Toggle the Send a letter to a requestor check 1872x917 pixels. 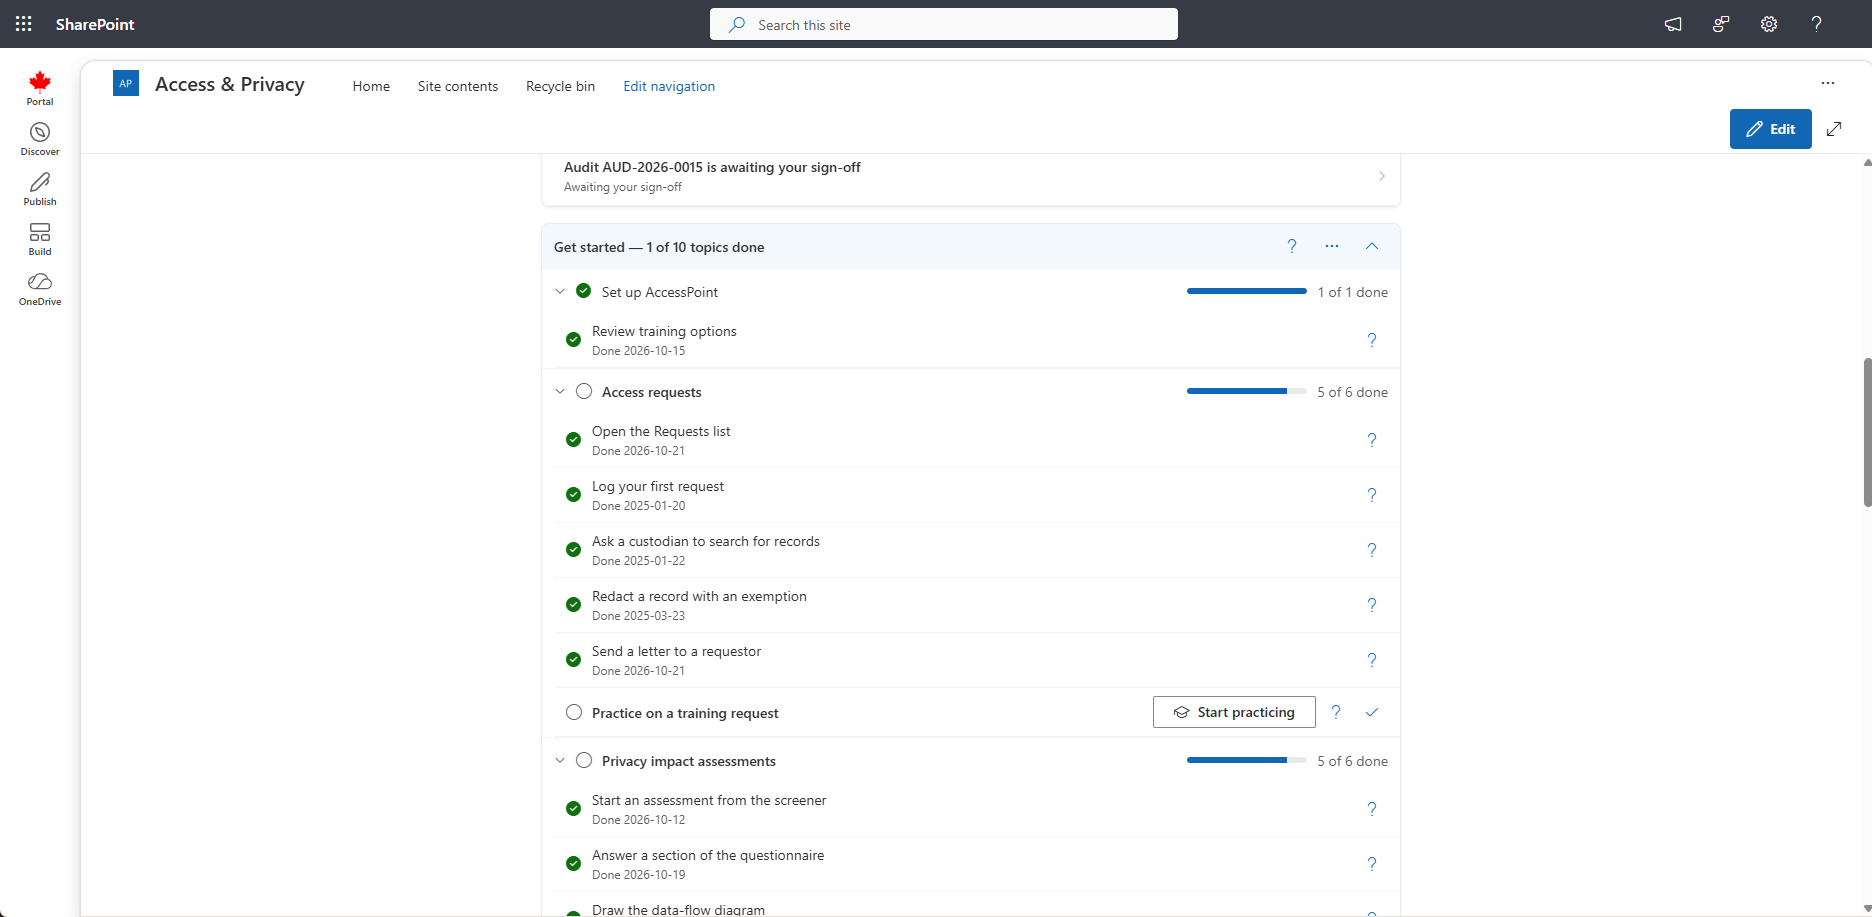574,659
